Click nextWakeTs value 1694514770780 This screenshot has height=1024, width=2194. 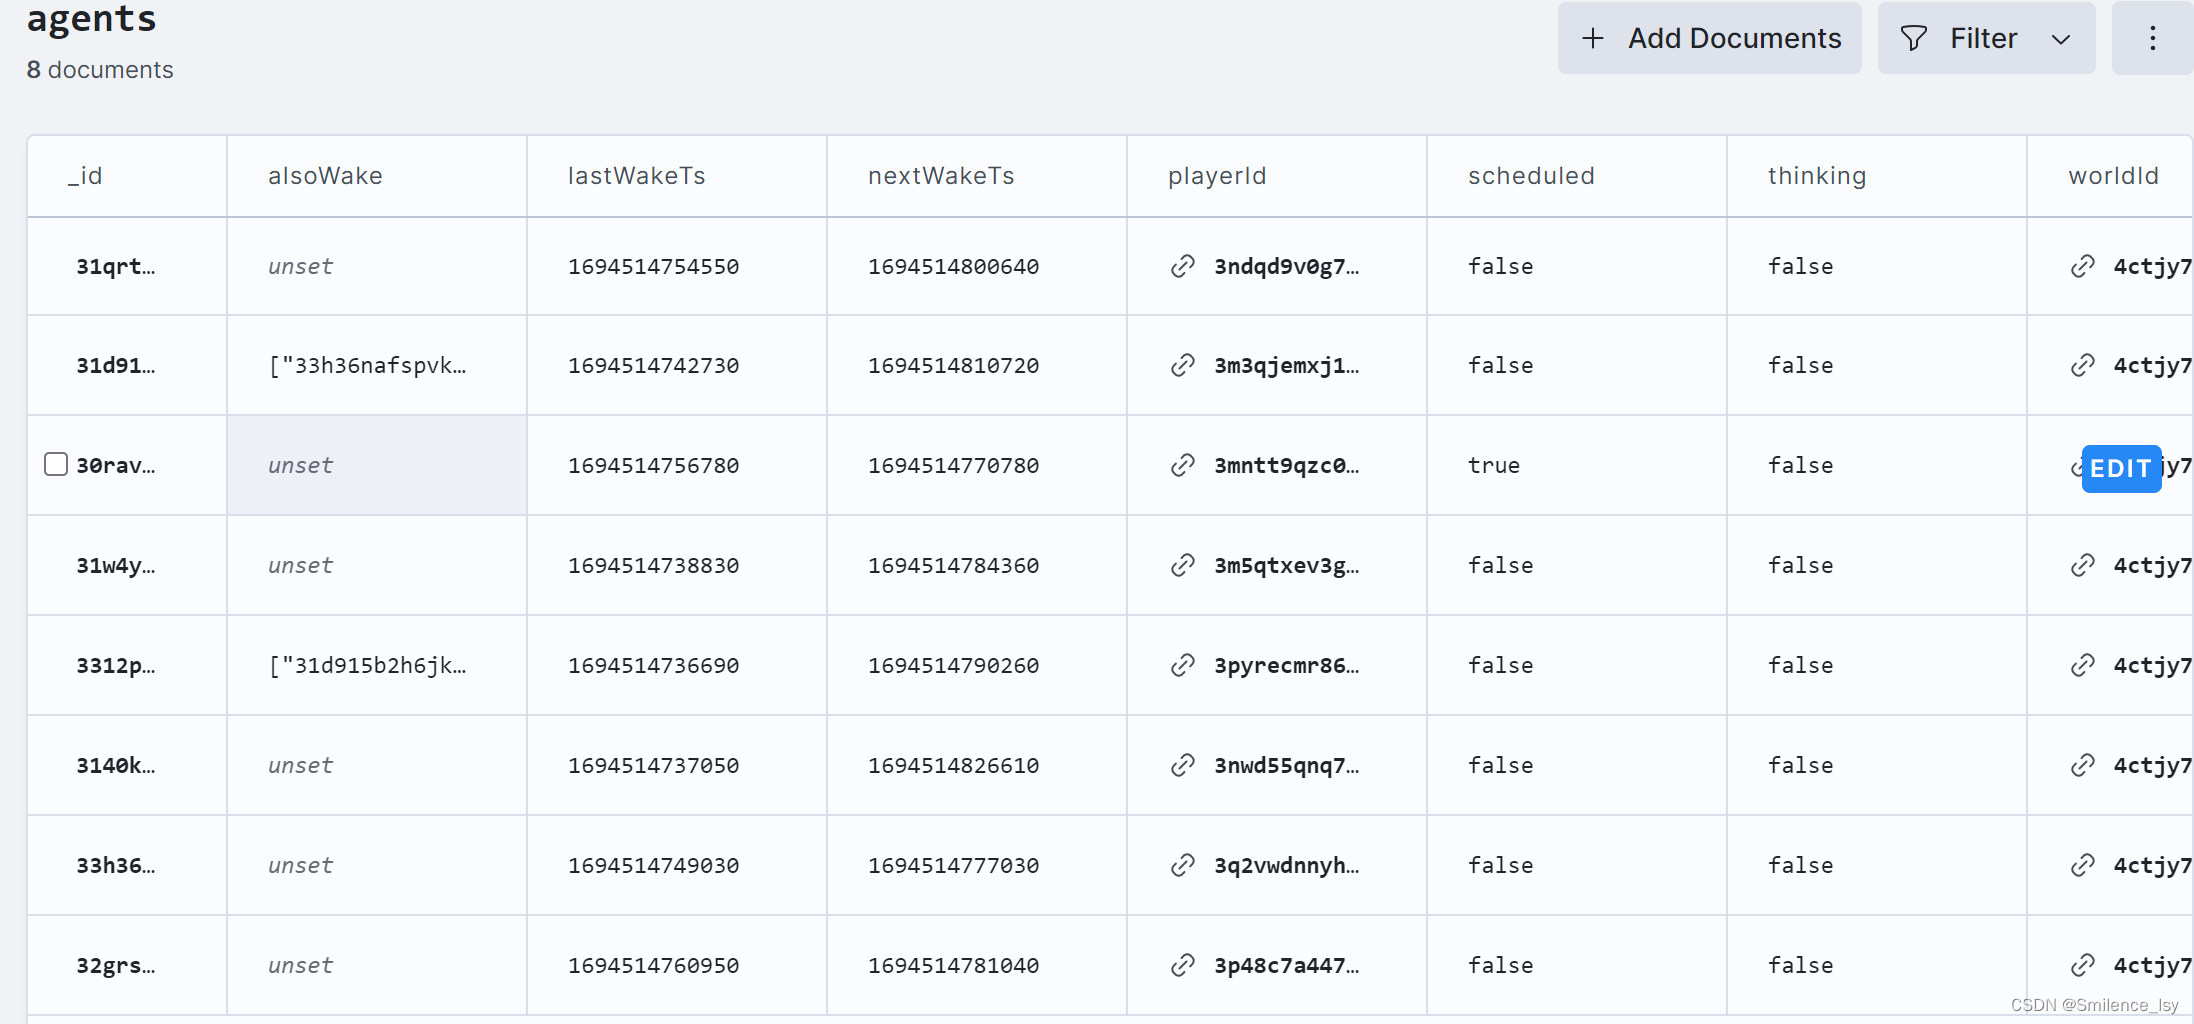954,465
